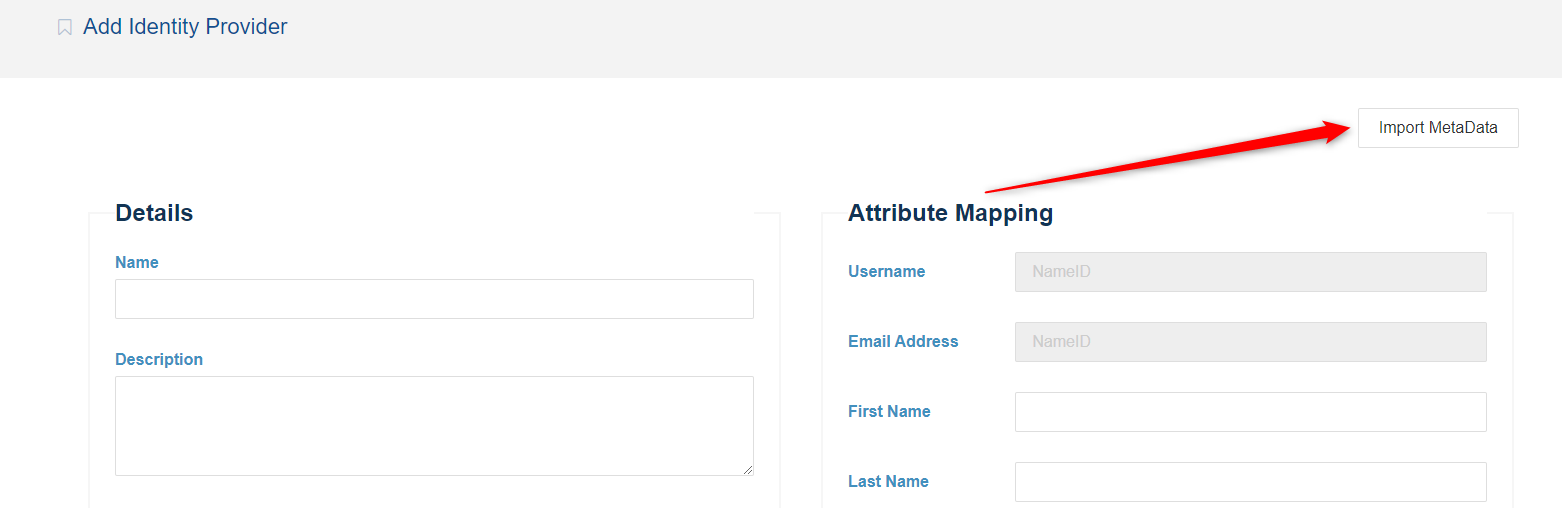Click the Username NameID field
1562x508 pixels.
(x=1250, y=272)
